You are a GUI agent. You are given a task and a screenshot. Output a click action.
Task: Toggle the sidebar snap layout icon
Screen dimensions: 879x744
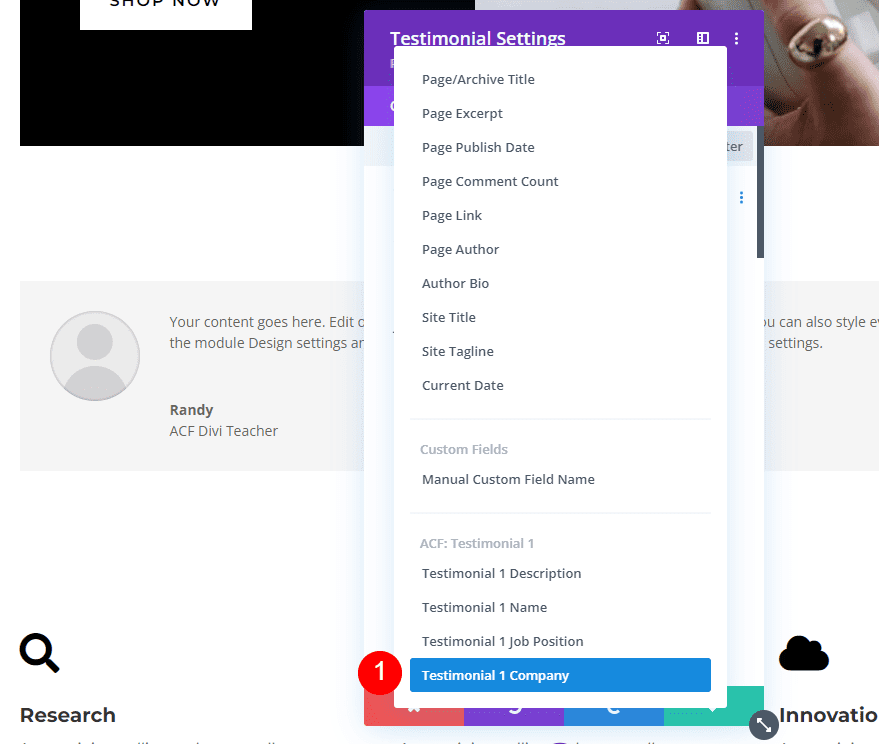pyautogui.click(x=703, y=38)
